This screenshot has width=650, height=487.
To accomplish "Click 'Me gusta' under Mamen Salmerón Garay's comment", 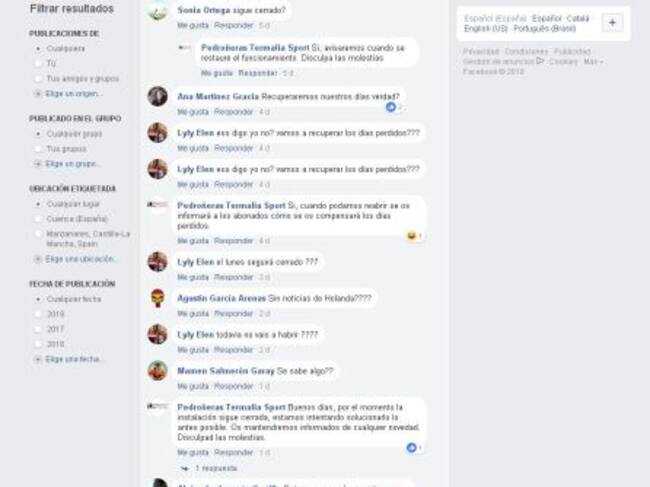I will [x=193, y=386].
